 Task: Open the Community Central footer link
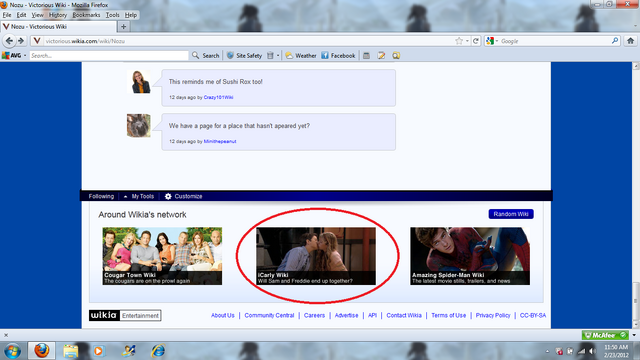click(x=269, y=316)
